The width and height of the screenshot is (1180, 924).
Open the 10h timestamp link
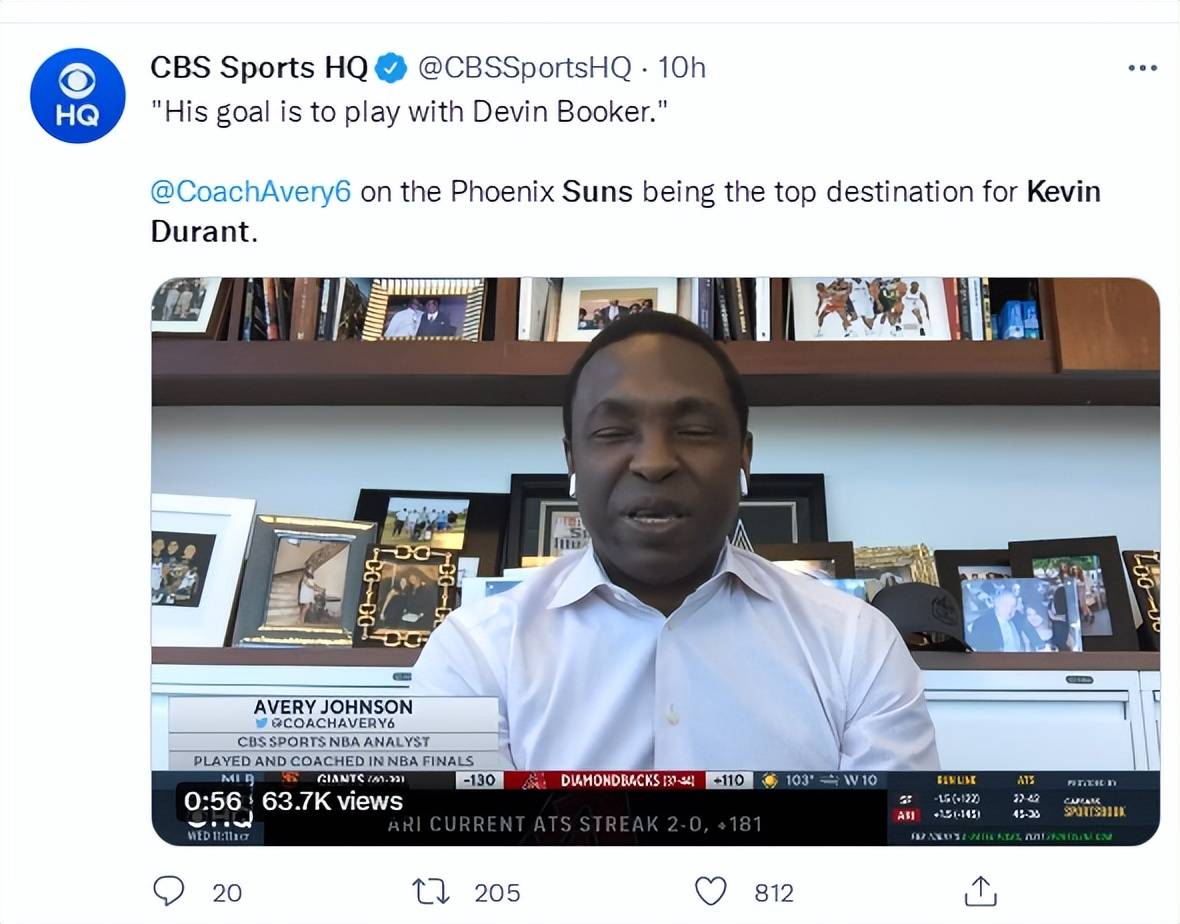[x=682, y=68]
